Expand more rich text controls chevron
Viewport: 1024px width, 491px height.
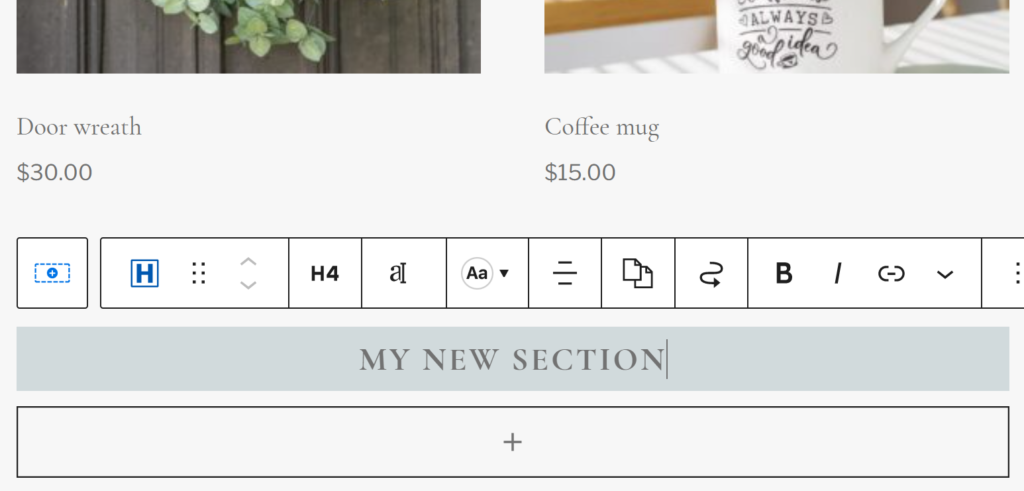coord(945,274)
